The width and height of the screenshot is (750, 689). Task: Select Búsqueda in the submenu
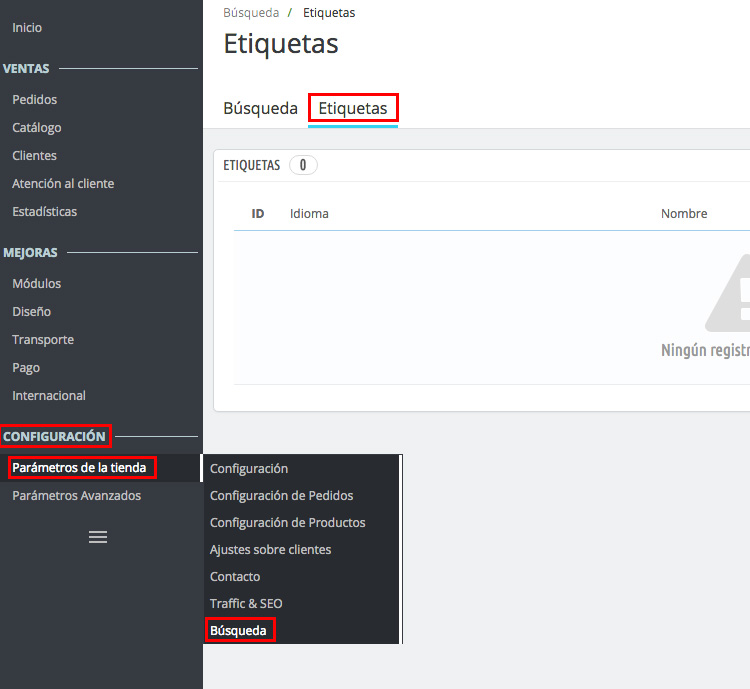click(x=238, y=631)
